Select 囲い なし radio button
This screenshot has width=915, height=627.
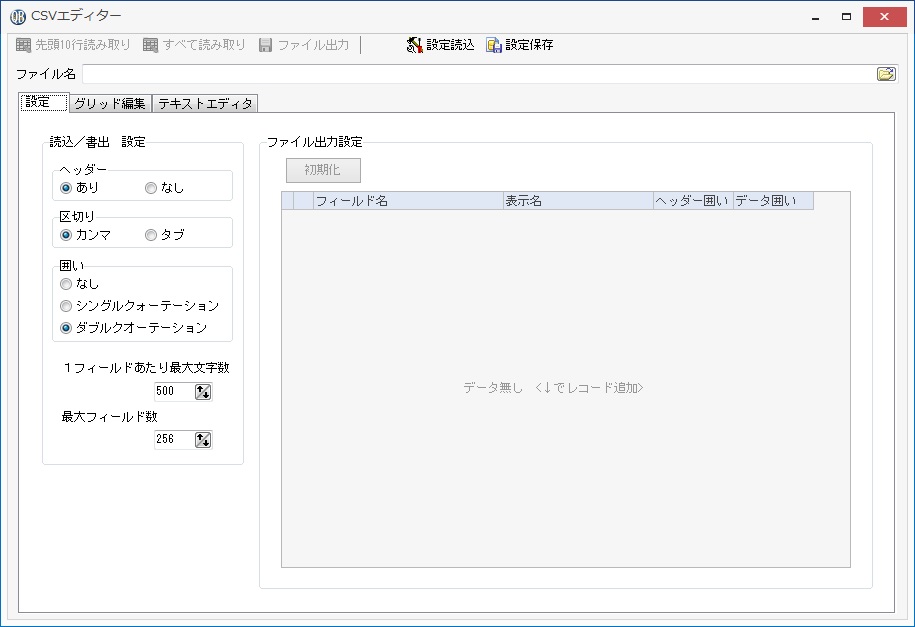[66, 284]
